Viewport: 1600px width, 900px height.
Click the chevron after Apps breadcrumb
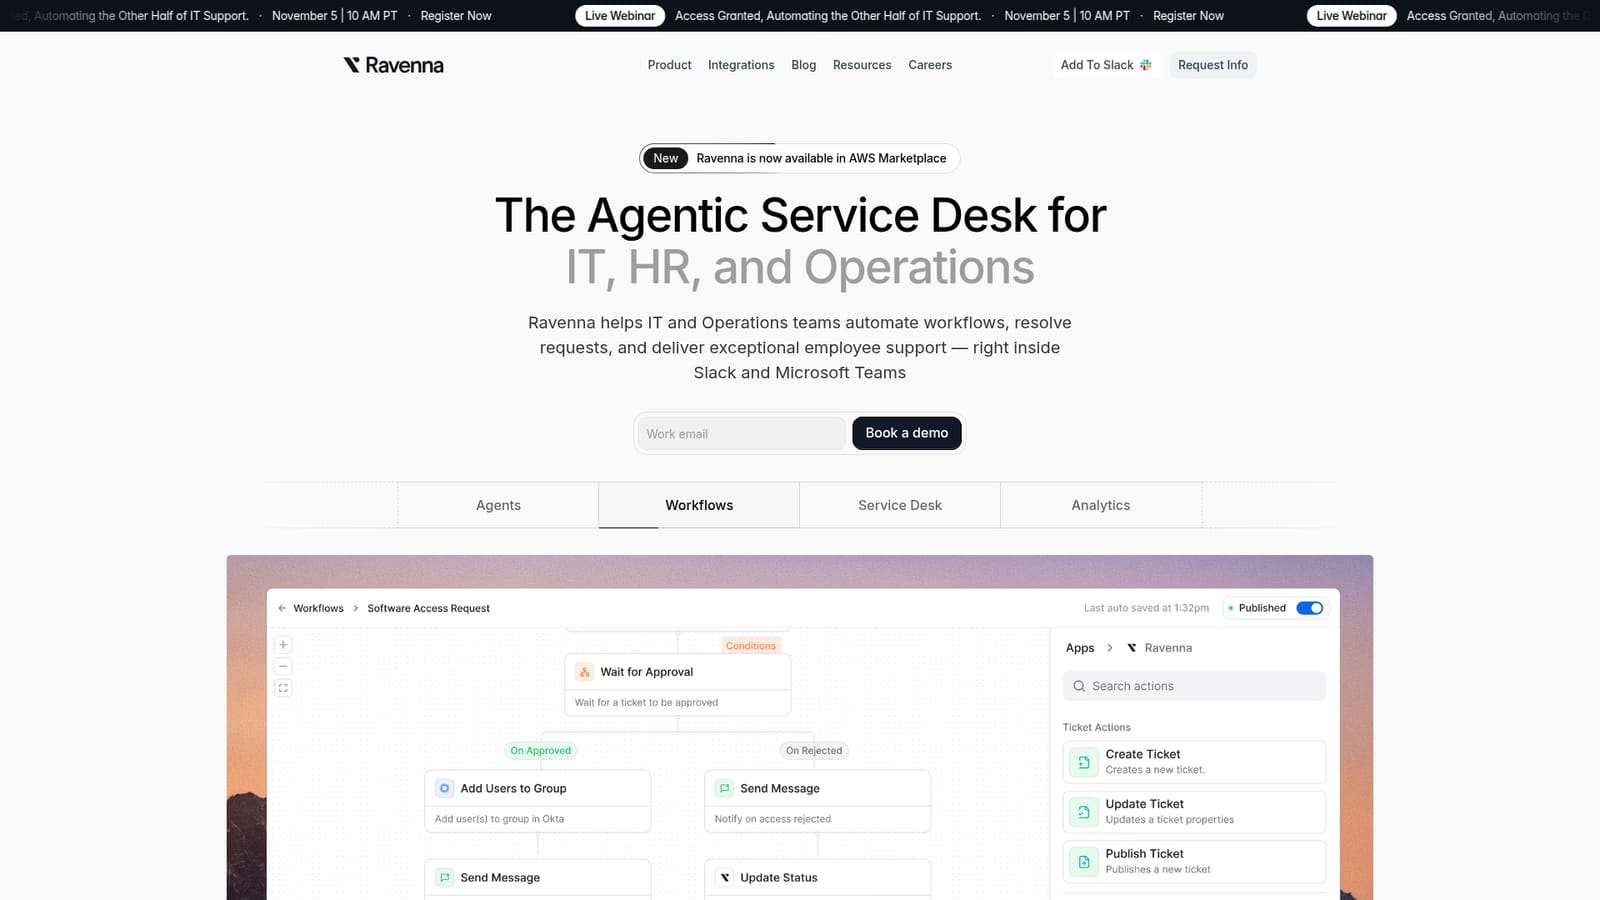tap(1110, 648)
